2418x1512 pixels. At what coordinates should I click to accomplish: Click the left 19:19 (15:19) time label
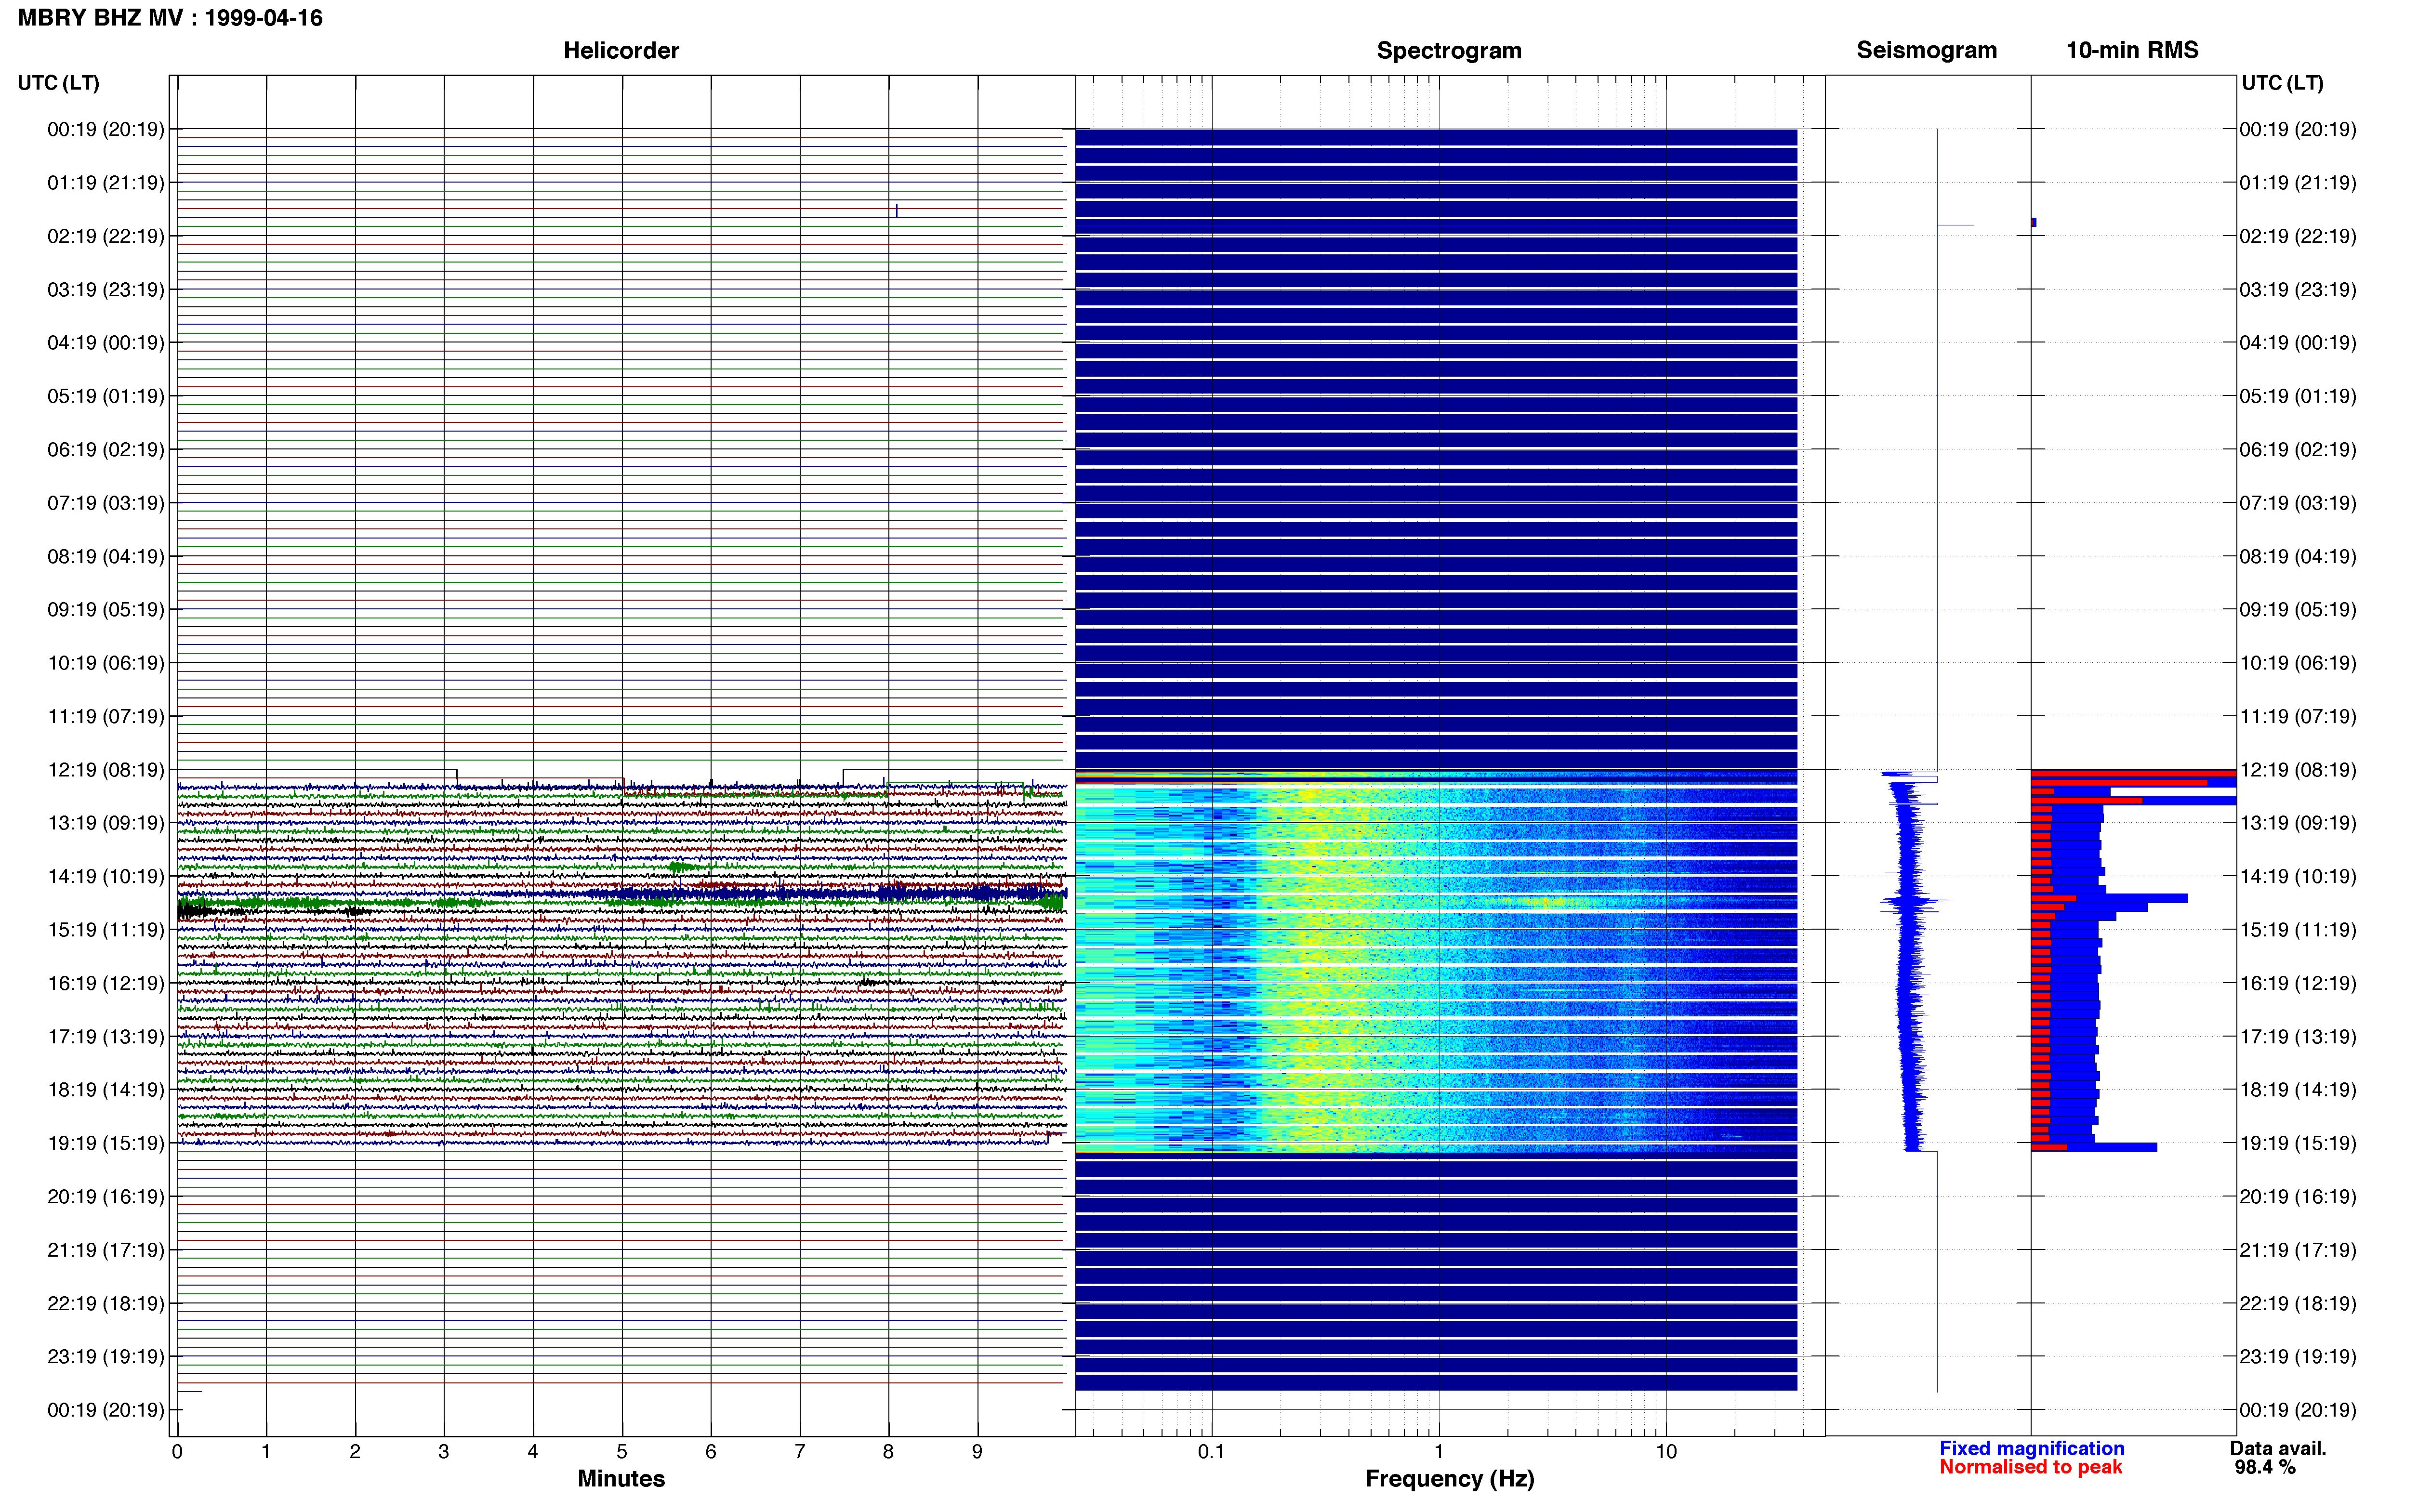click(106, 1143)
